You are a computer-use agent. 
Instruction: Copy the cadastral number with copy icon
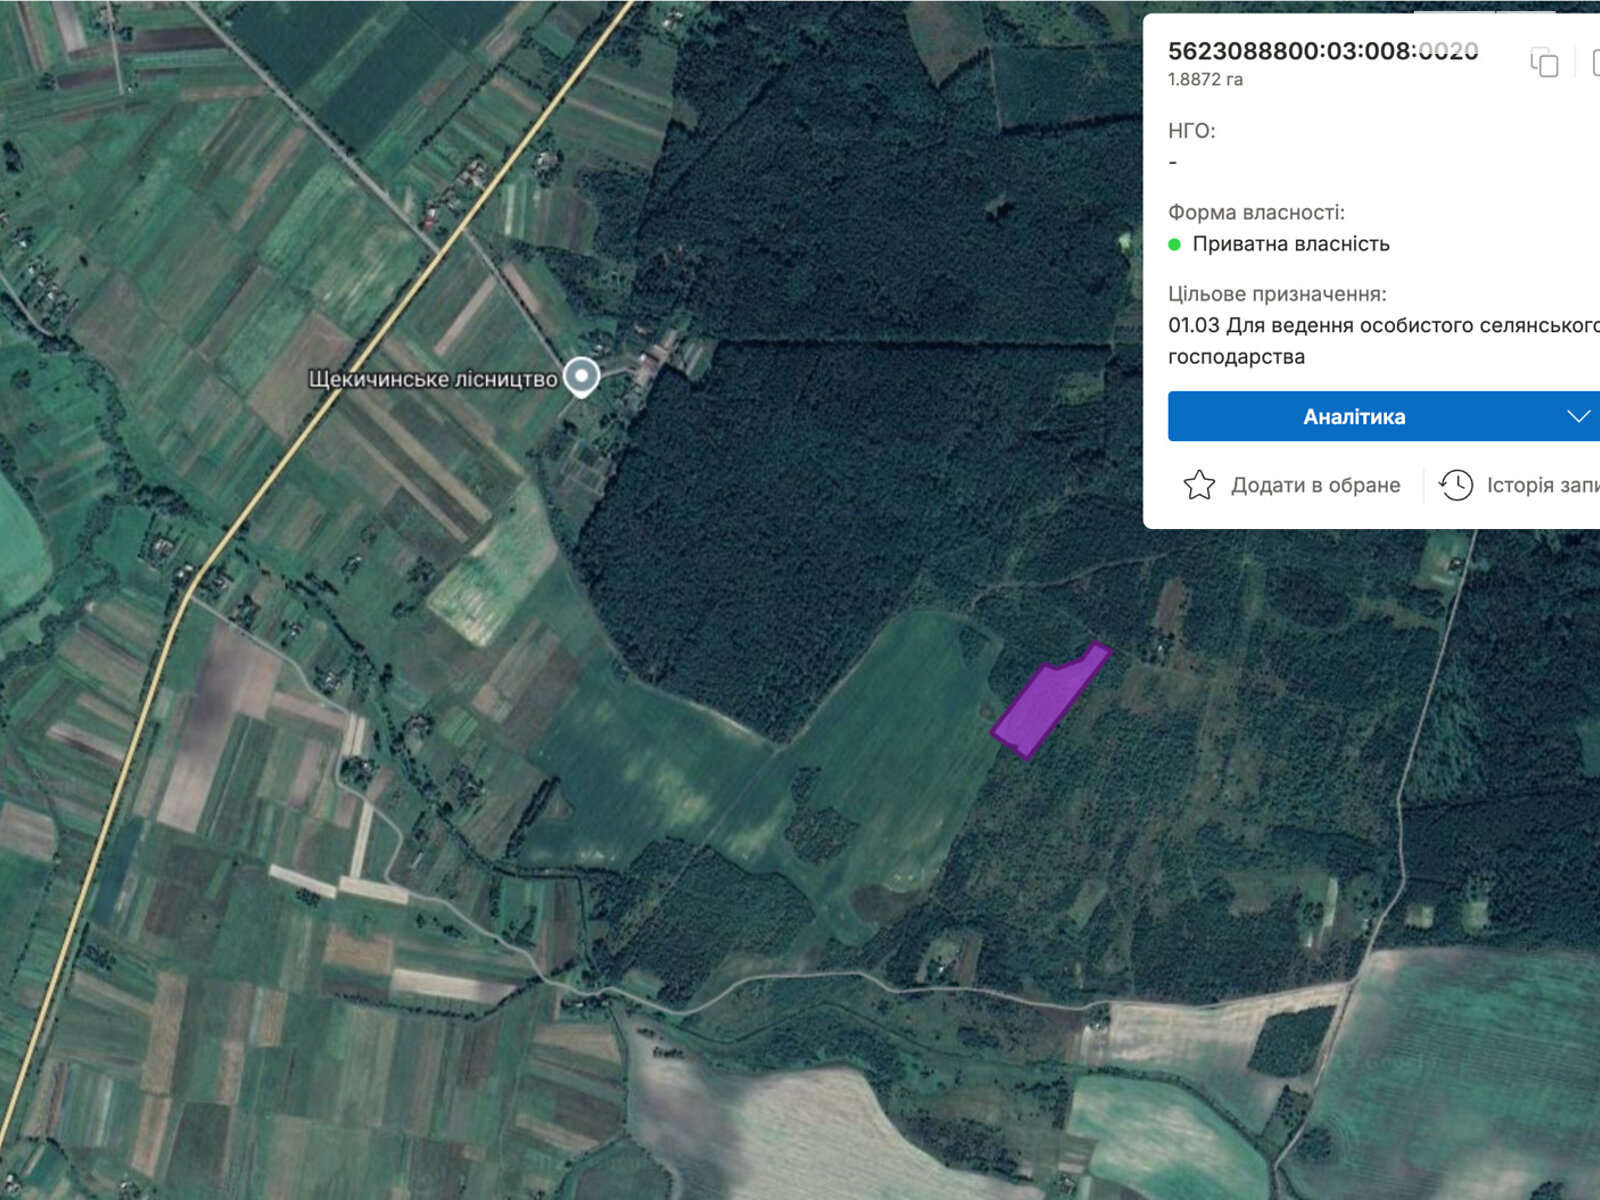tap(1544, 63)
